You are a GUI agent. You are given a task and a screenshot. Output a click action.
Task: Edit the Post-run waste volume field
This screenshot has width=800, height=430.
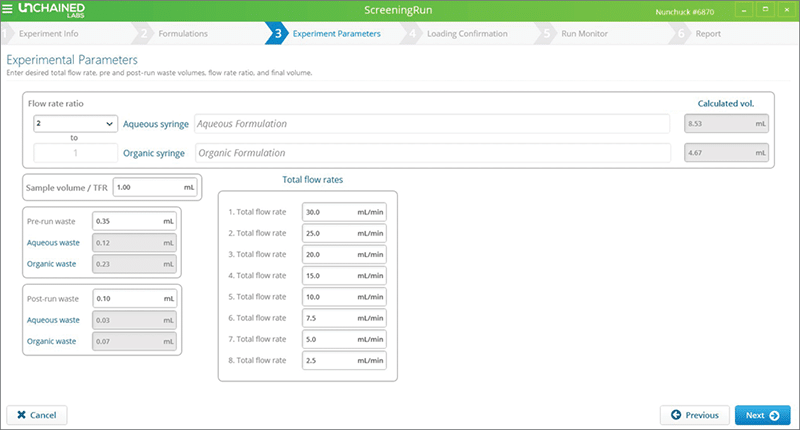point(132,298)
